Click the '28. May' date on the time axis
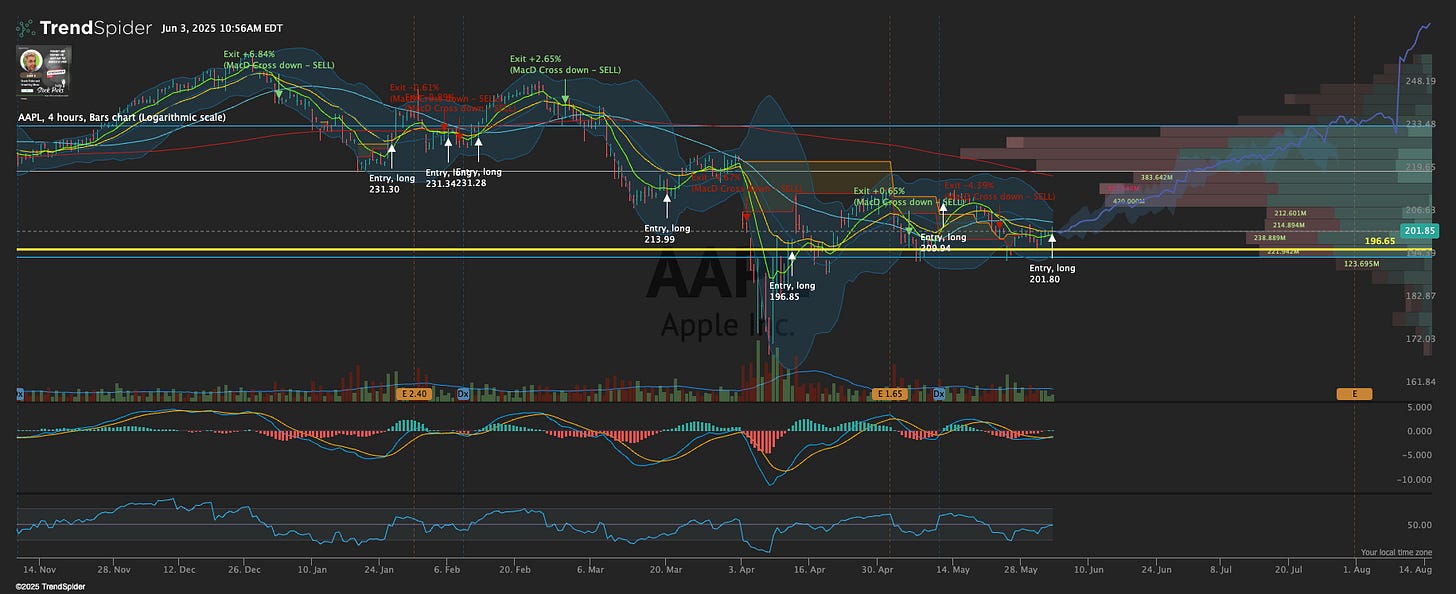This screenshot has width=1456, height=594. 1019,568
